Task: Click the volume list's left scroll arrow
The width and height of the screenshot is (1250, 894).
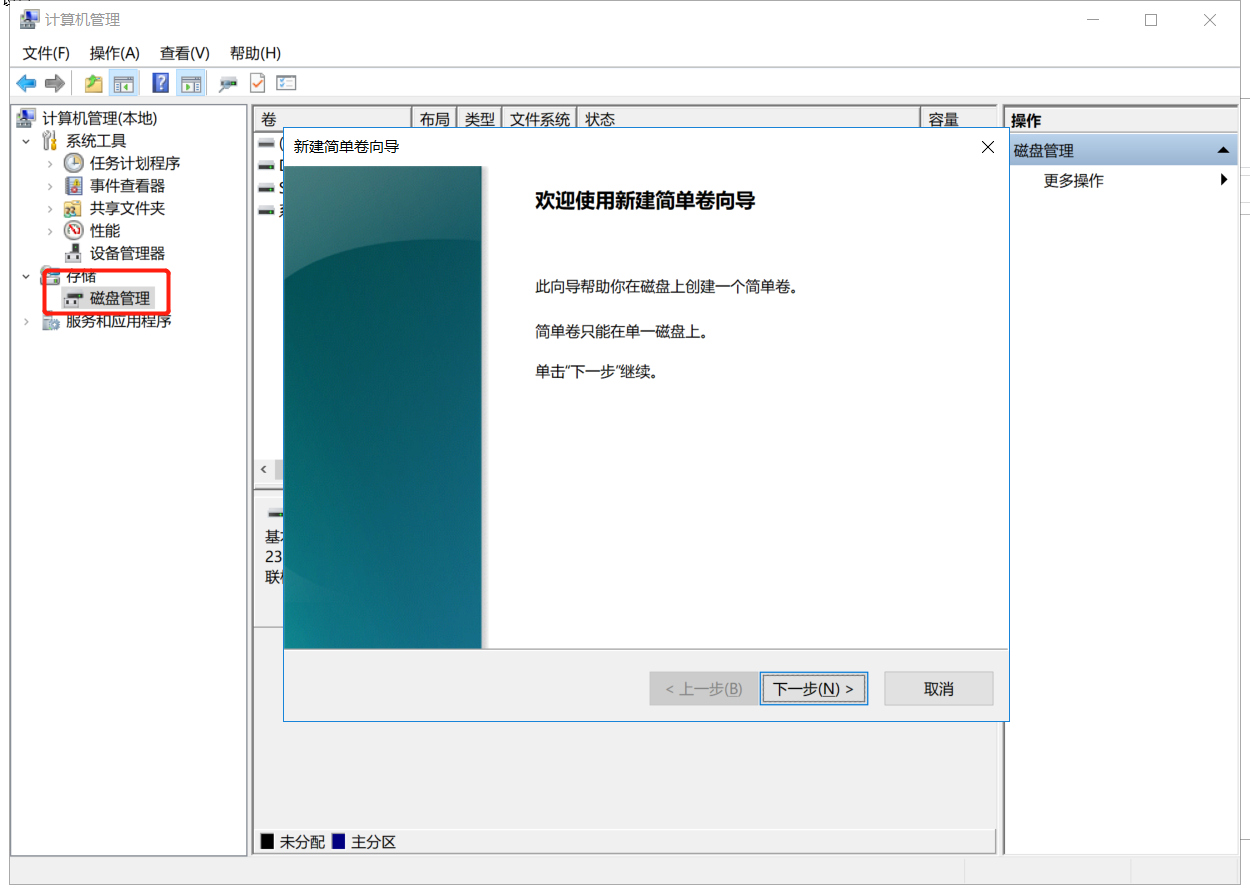Action: point(264,469)
